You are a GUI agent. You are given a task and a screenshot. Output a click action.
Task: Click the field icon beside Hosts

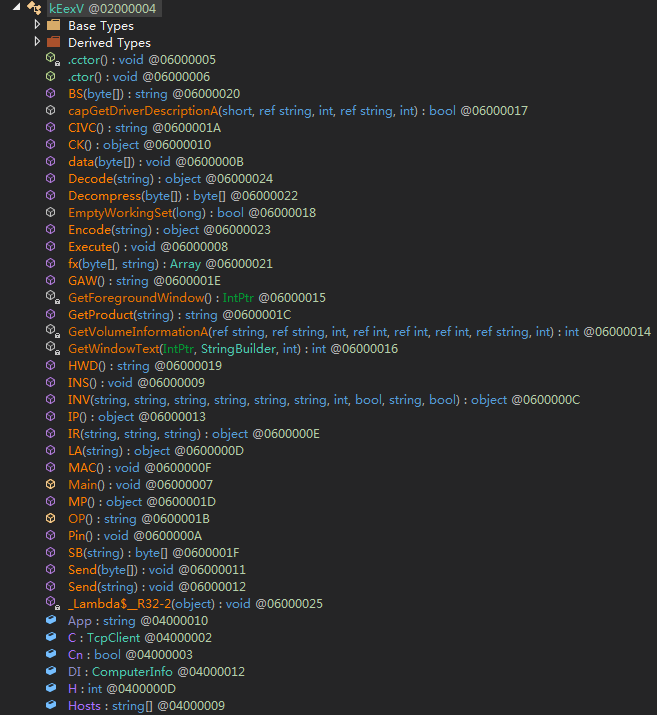pyautogui.click(x=51, y=705)
